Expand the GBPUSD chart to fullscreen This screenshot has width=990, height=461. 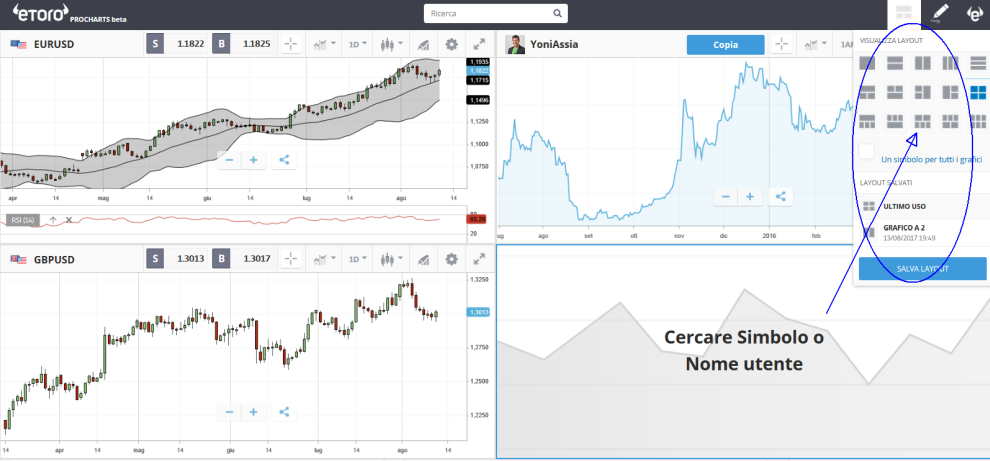point(480,259)
